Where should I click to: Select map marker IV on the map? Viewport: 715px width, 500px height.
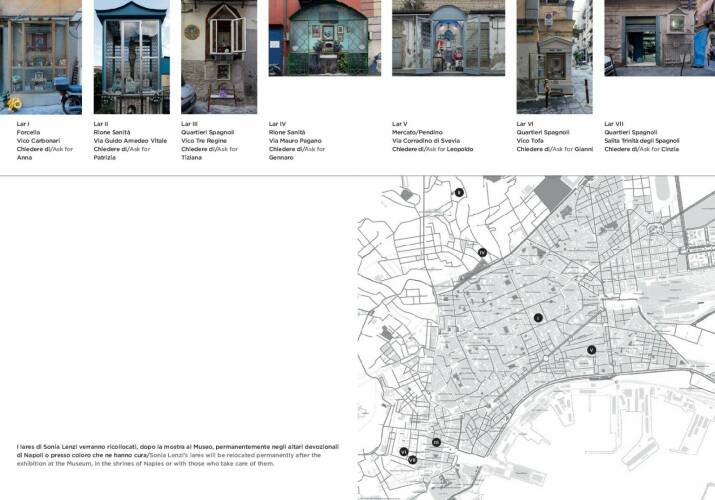[x=482, y=253]
